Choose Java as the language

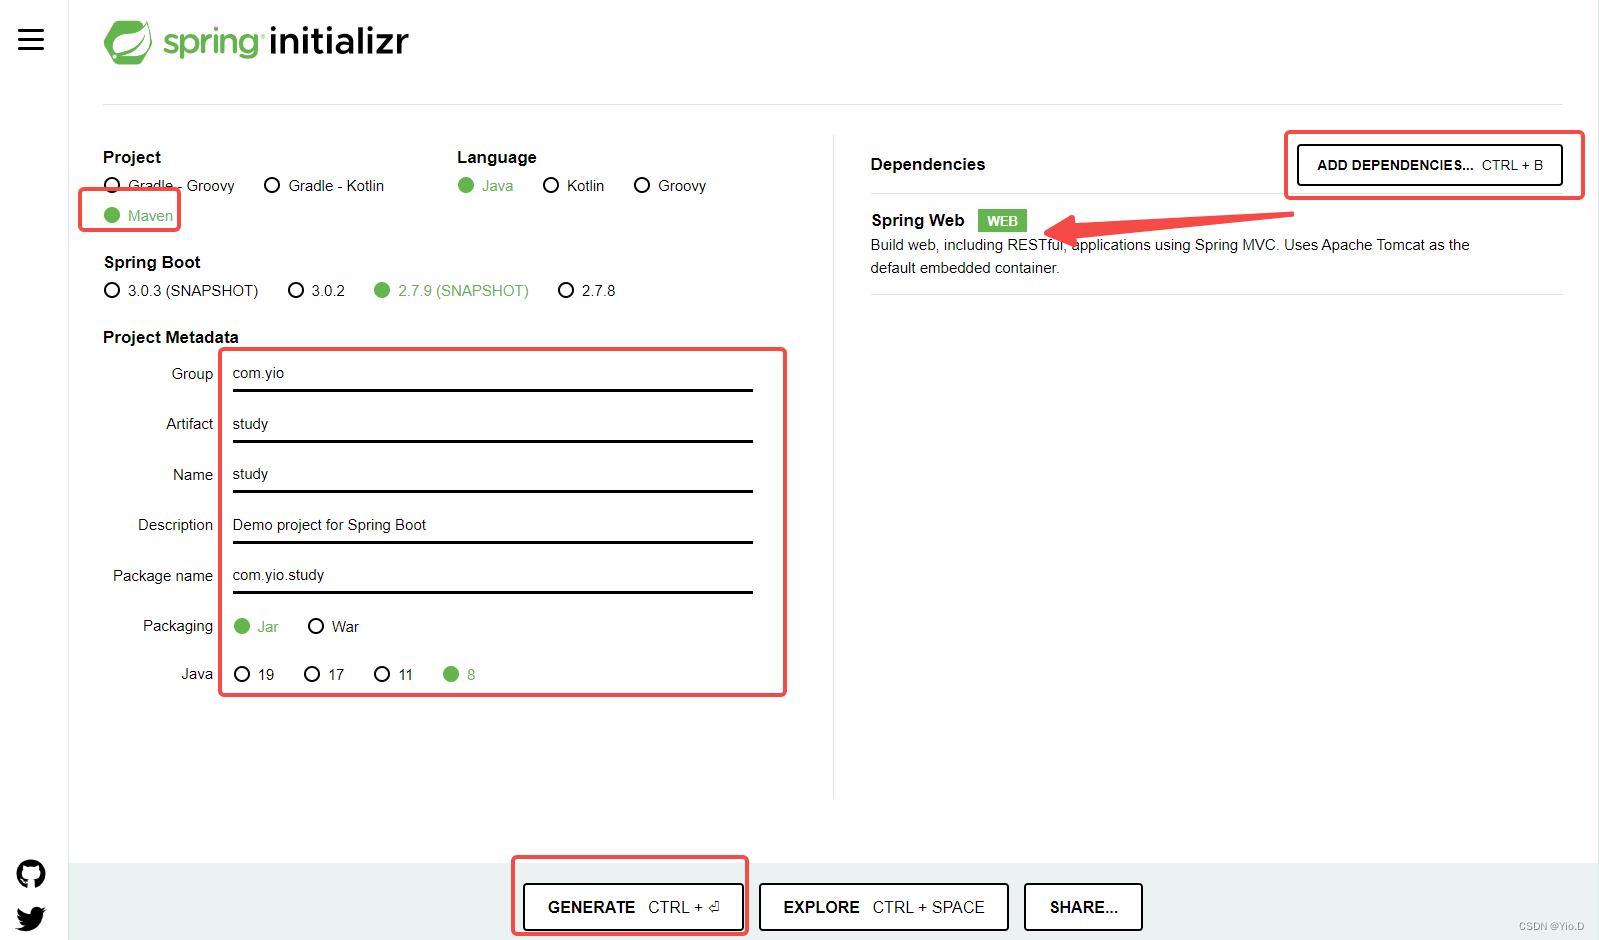pos(486,186)
